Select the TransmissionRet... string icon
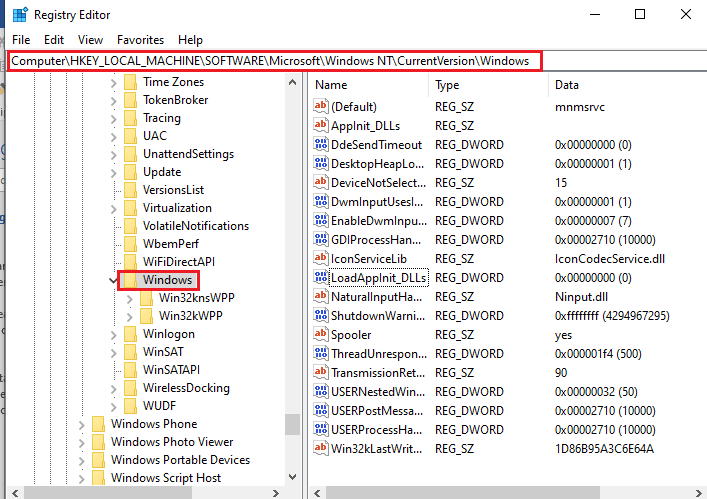707x499 pixels. tap(321, 372)
